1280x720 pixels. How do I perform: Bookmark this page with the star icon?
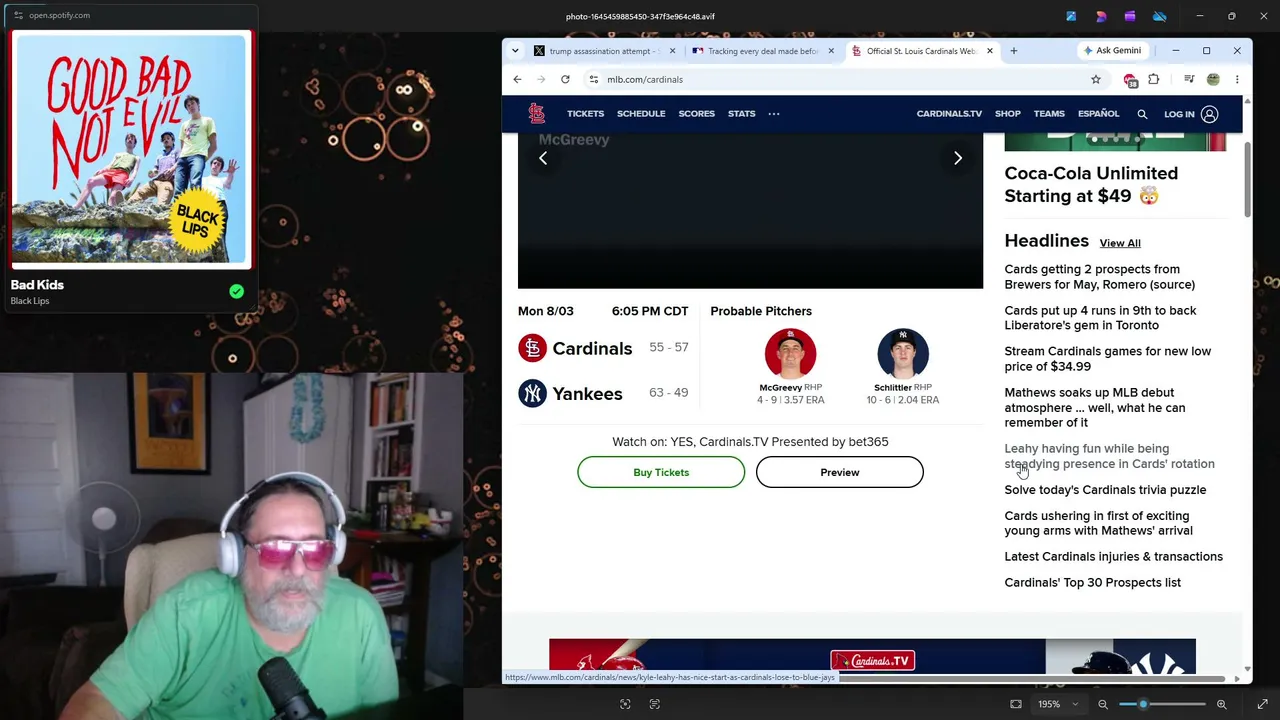1096,79
